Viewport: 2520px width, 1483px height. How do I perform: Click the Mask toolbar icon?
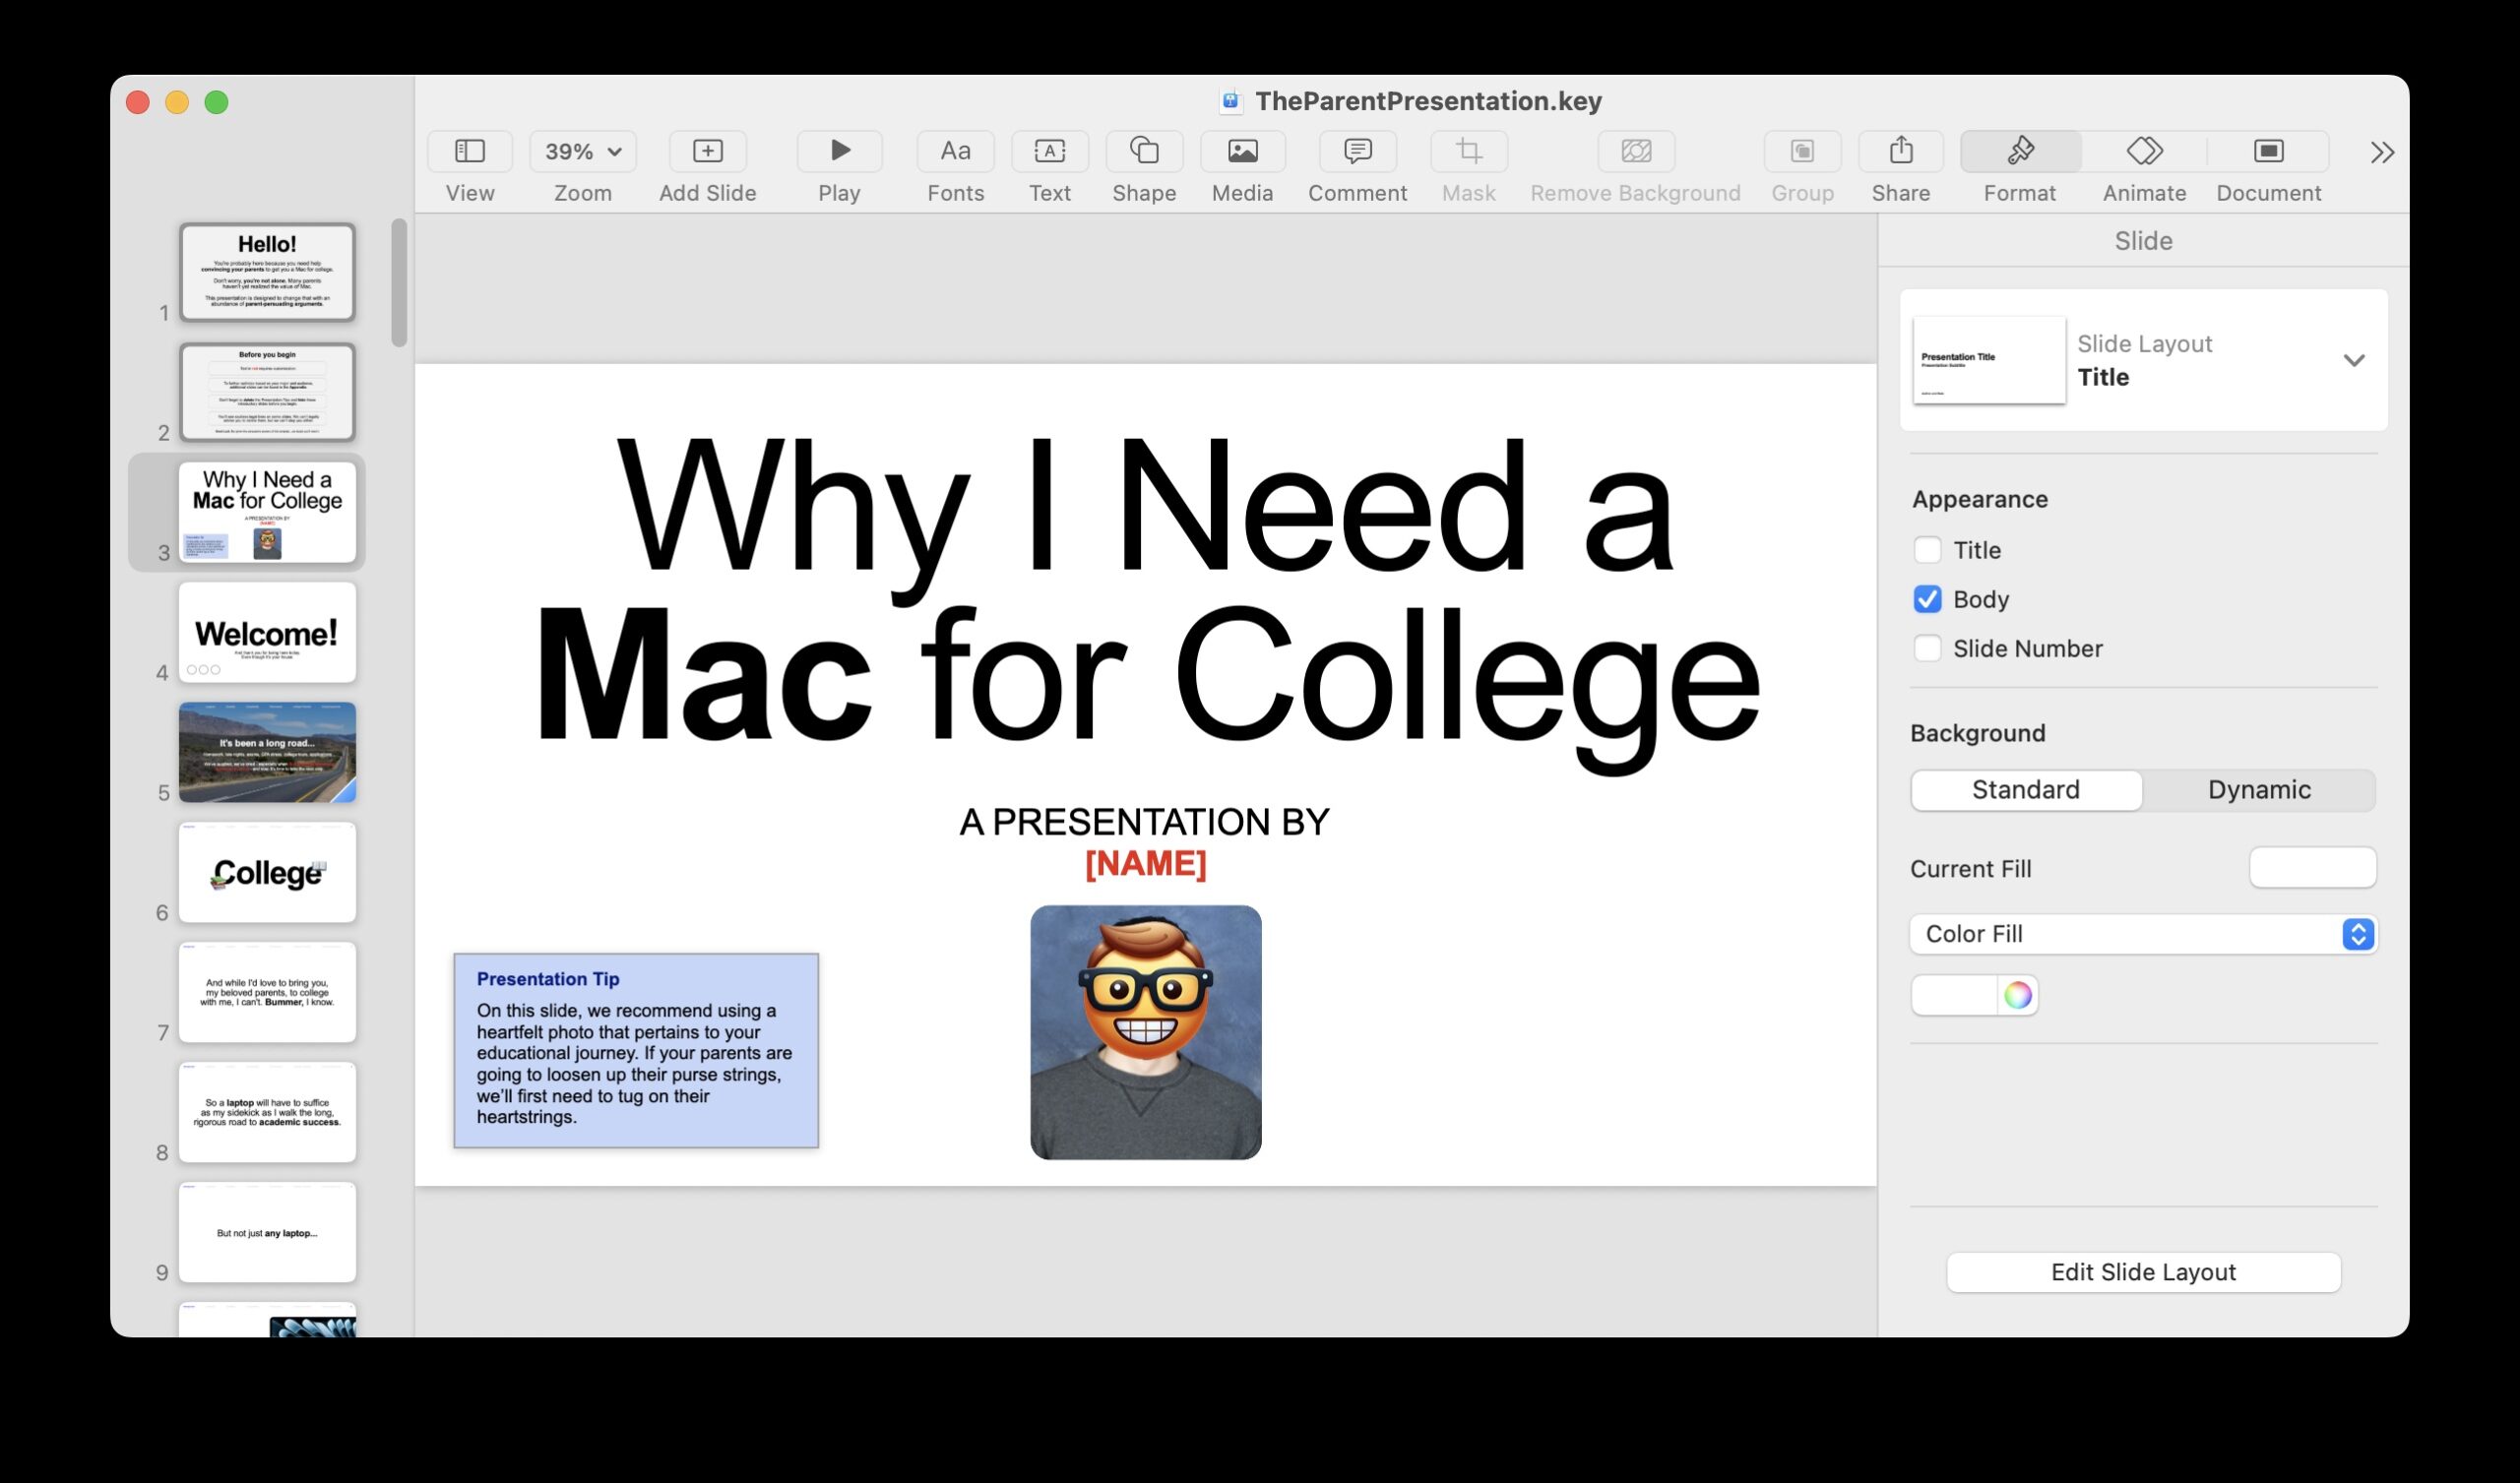1468,151
